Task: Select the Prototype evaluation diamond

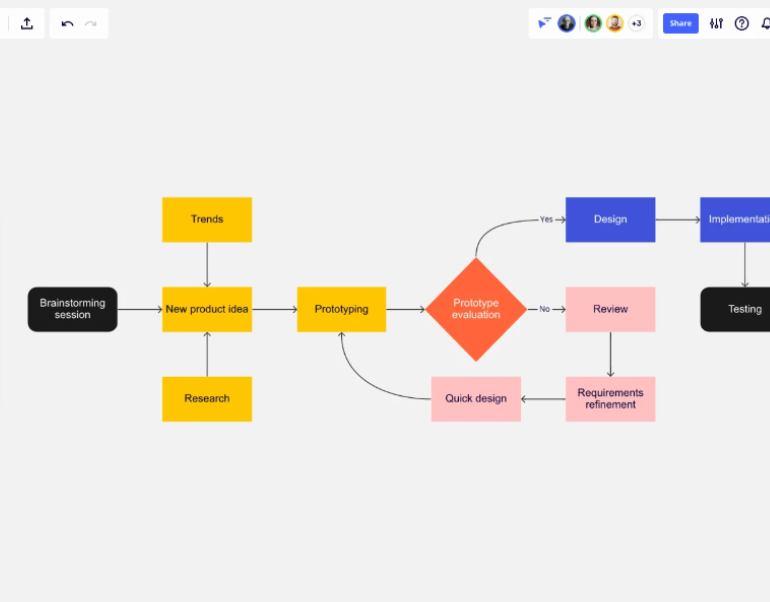Action: 476,309
